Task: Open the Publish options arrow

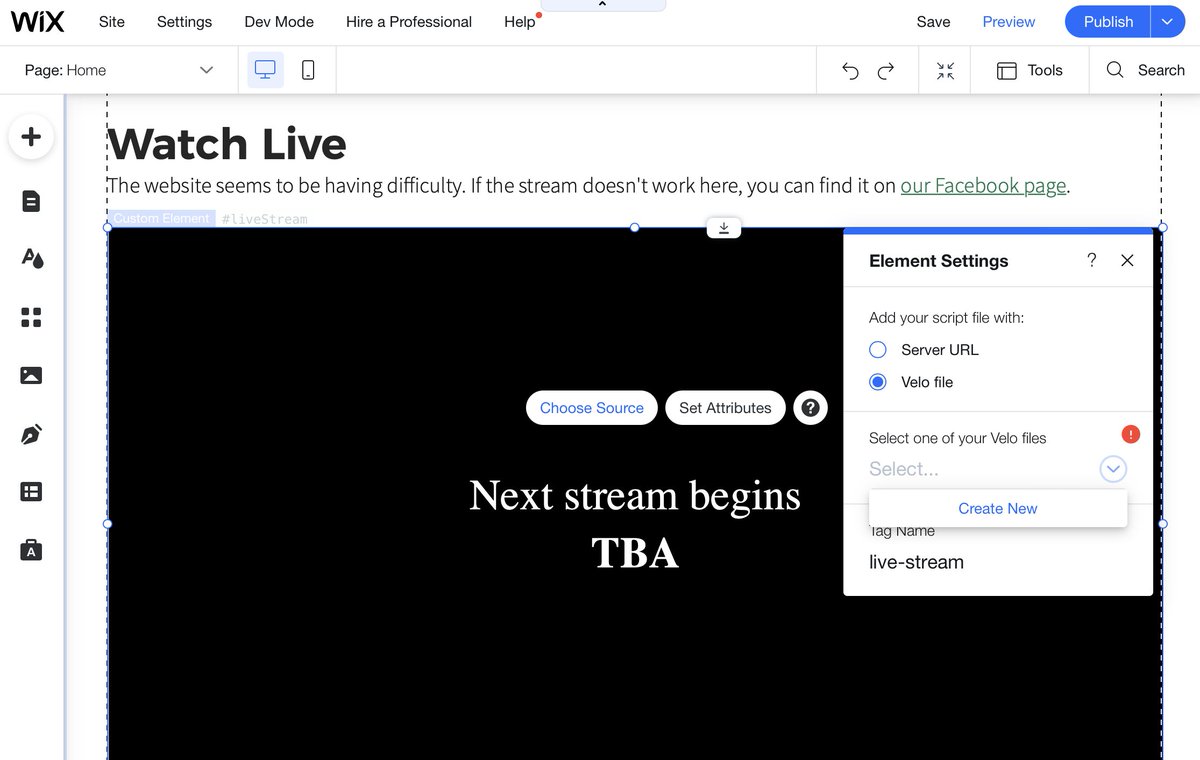Action: [x=1167, y=21]
